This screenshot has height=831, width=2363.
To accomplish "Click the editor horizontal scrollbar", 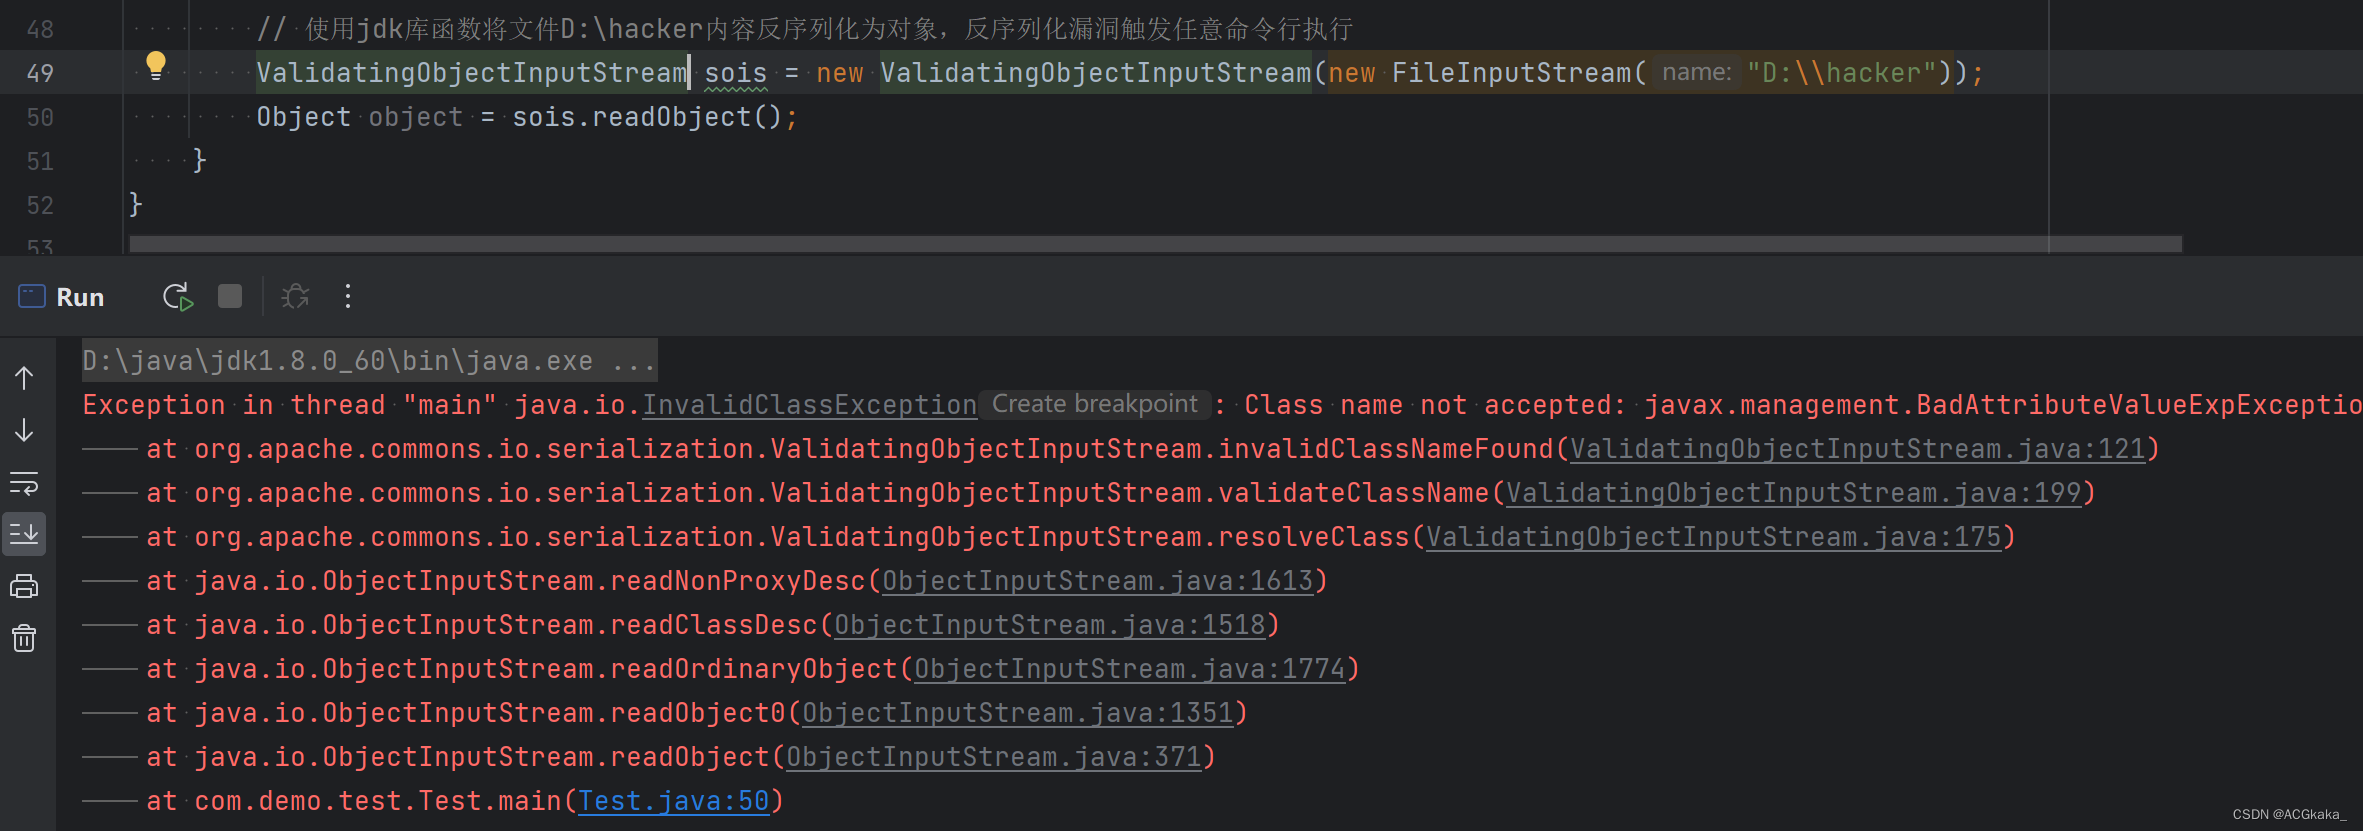I will (1155, 244).
